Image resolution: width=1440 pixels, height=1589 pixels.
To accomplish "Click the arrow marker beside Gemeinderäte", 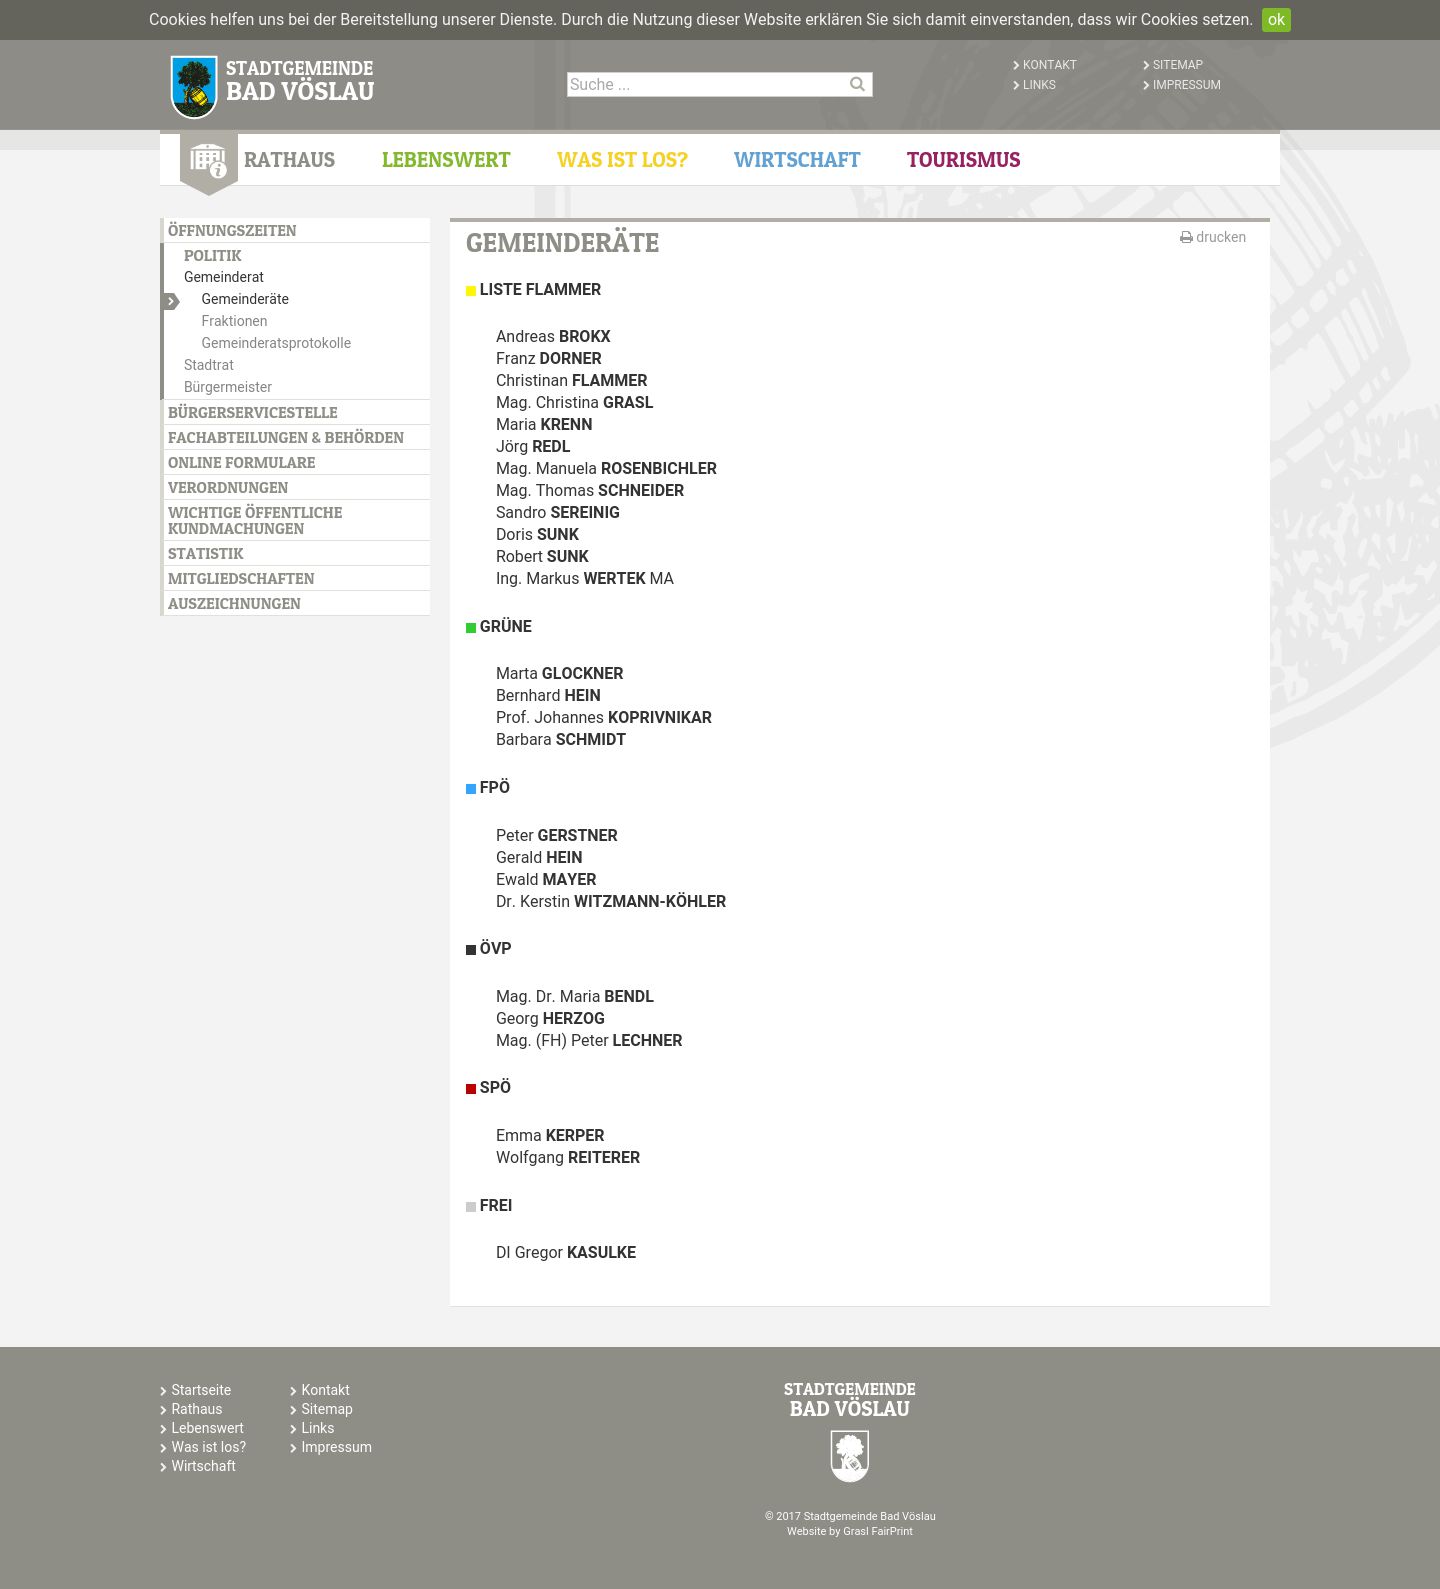I will click(x=172, y=301).
